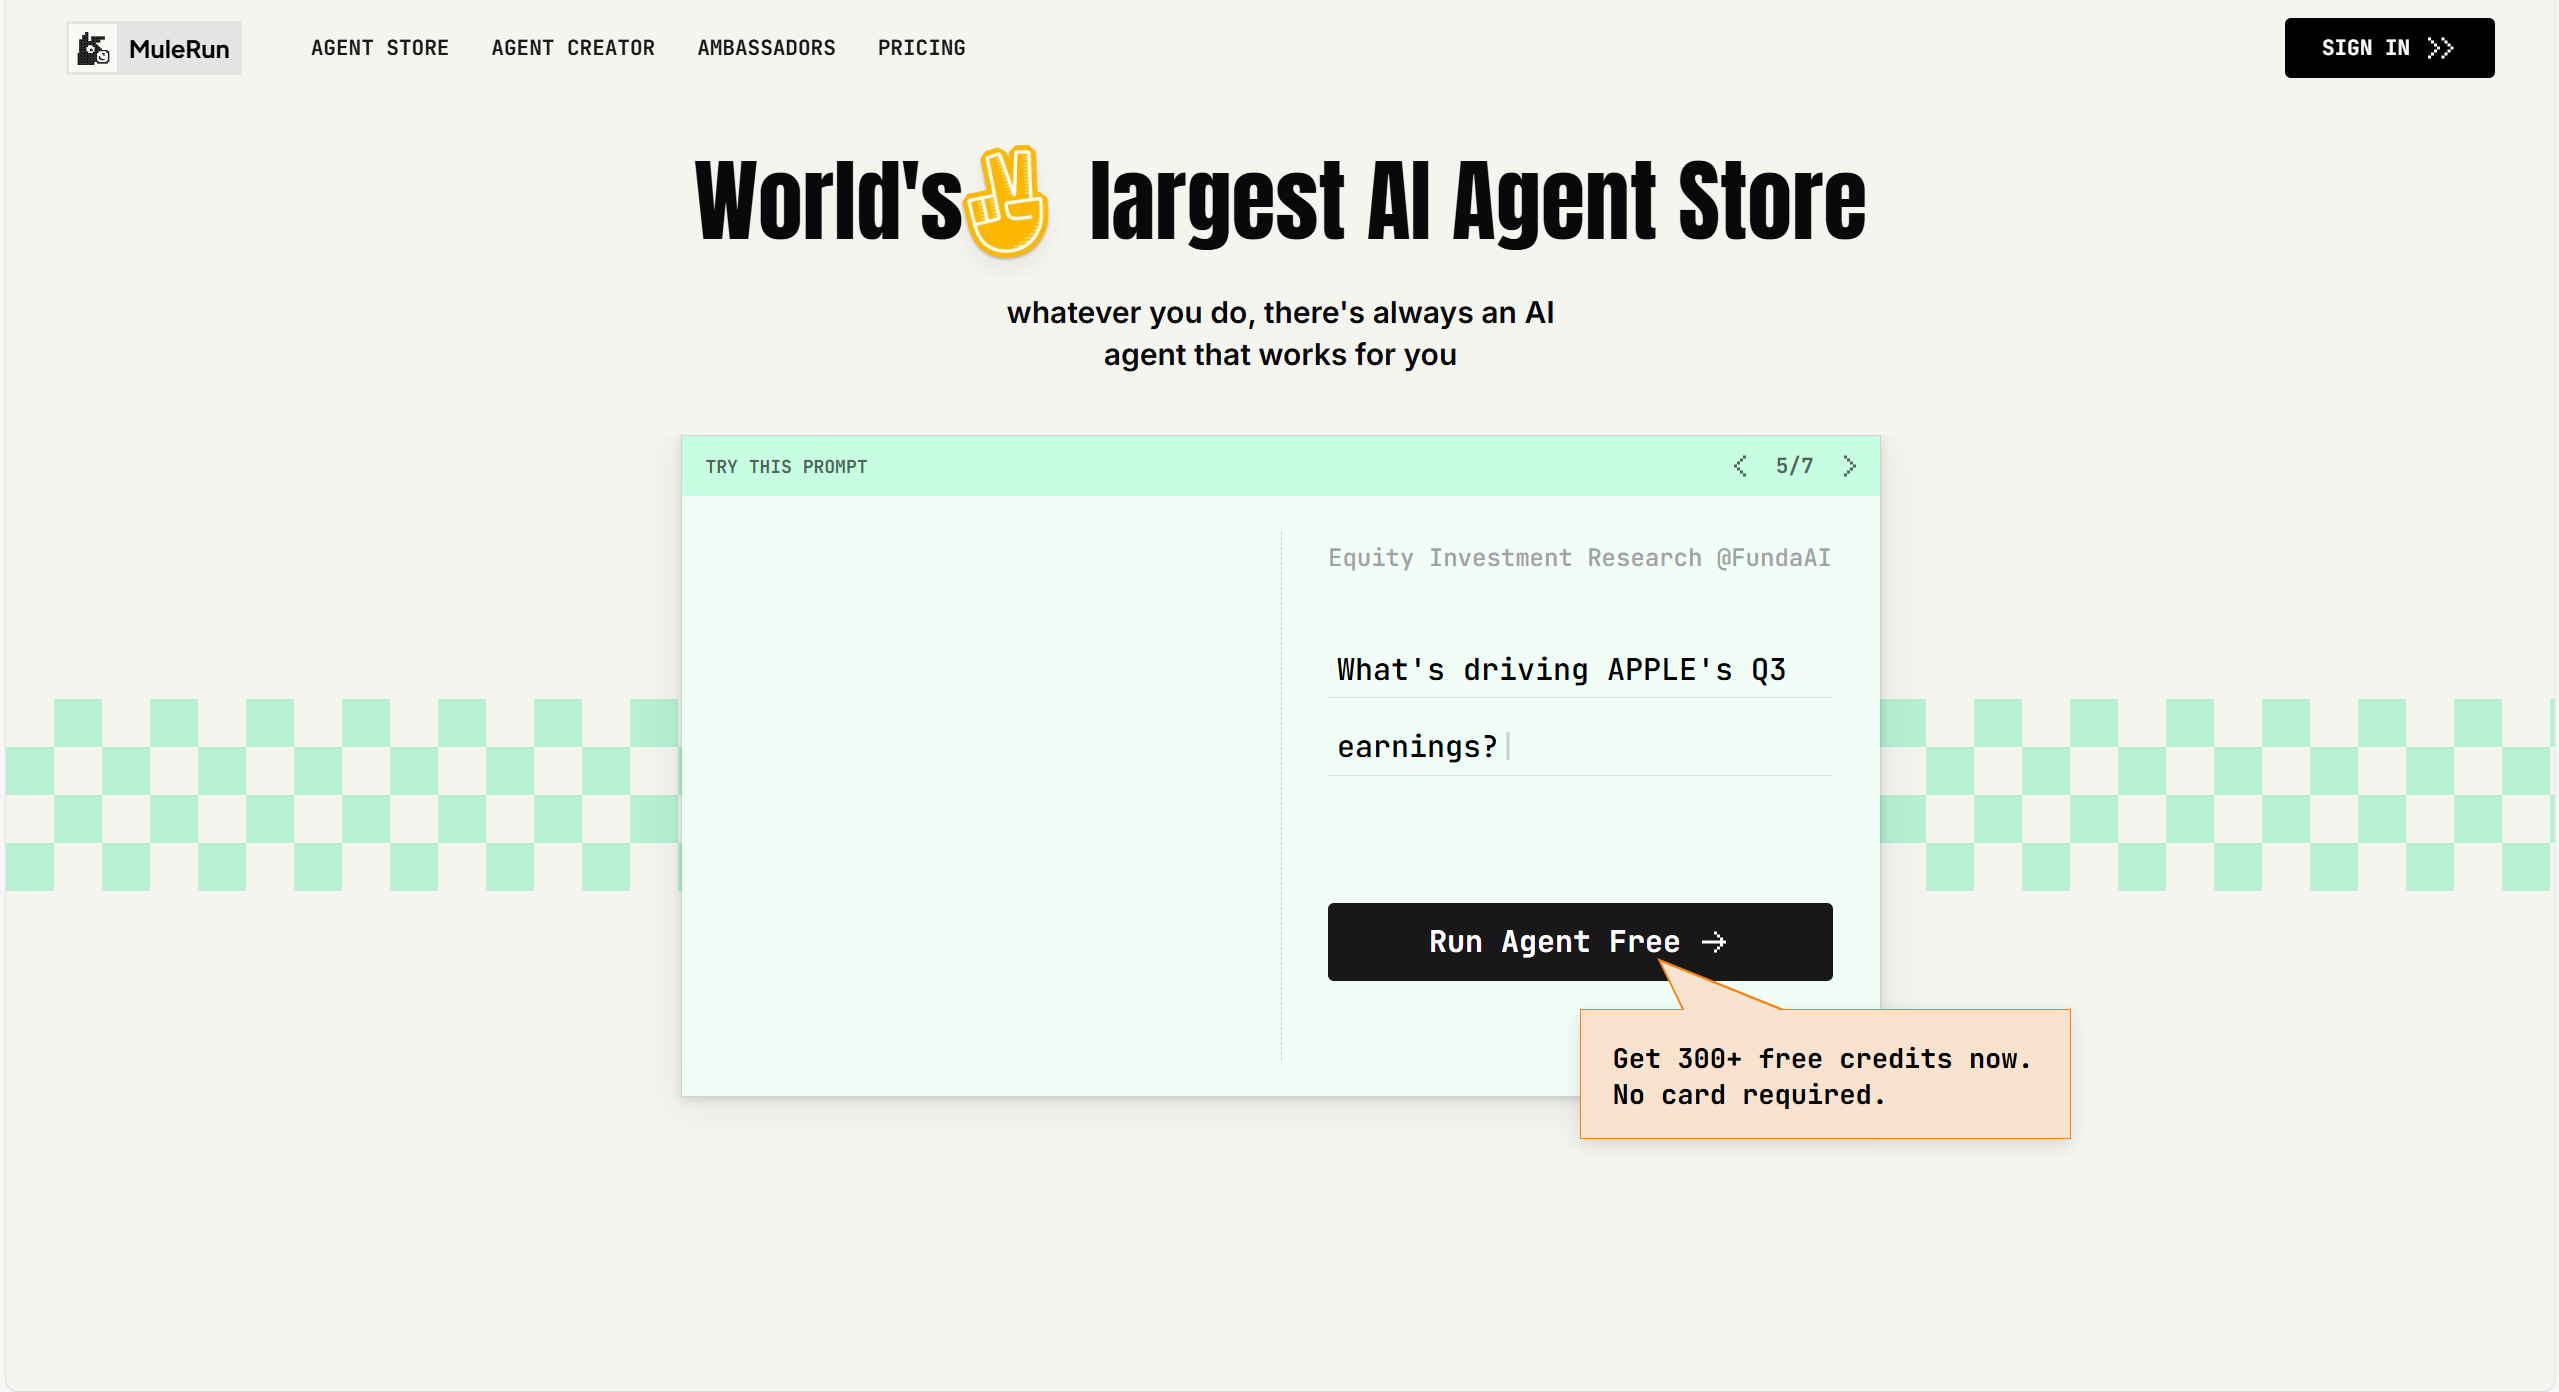The image size is (2559, 1392).
Task: Go to the Ambassadors page
Action: pos(766,48)
